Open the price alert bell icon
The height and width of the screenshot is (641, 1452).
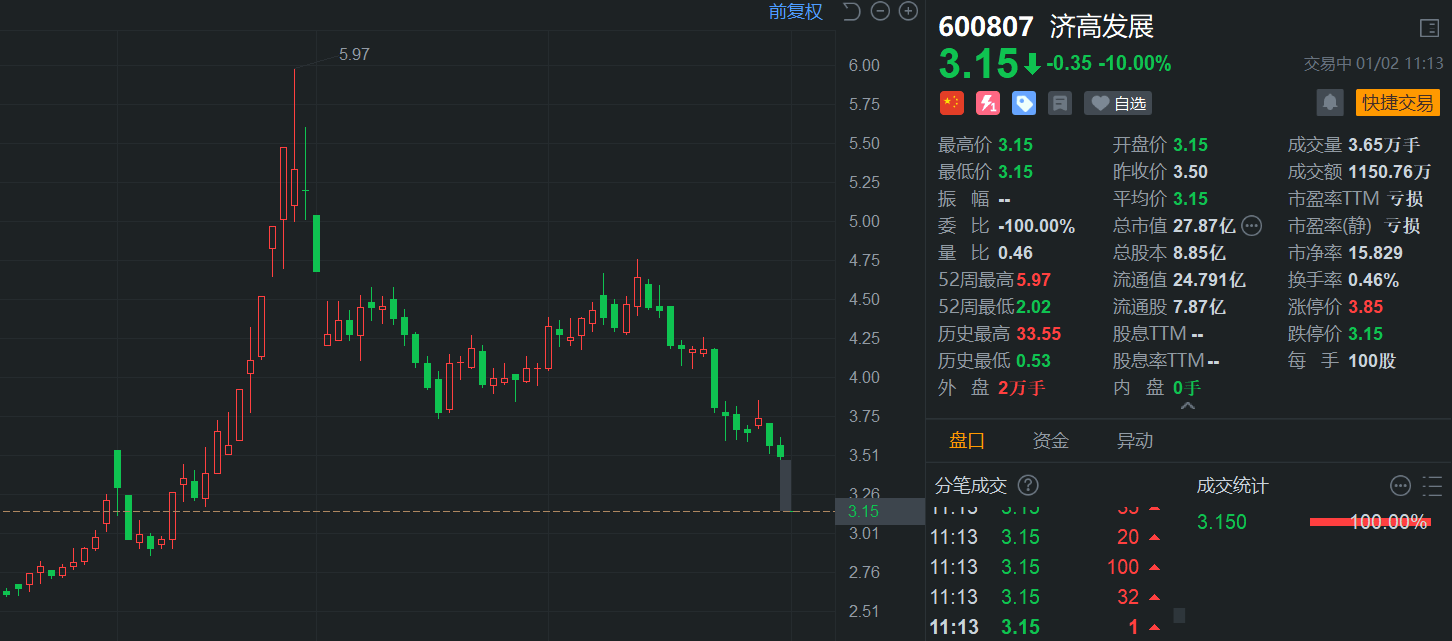[1330, 102]
